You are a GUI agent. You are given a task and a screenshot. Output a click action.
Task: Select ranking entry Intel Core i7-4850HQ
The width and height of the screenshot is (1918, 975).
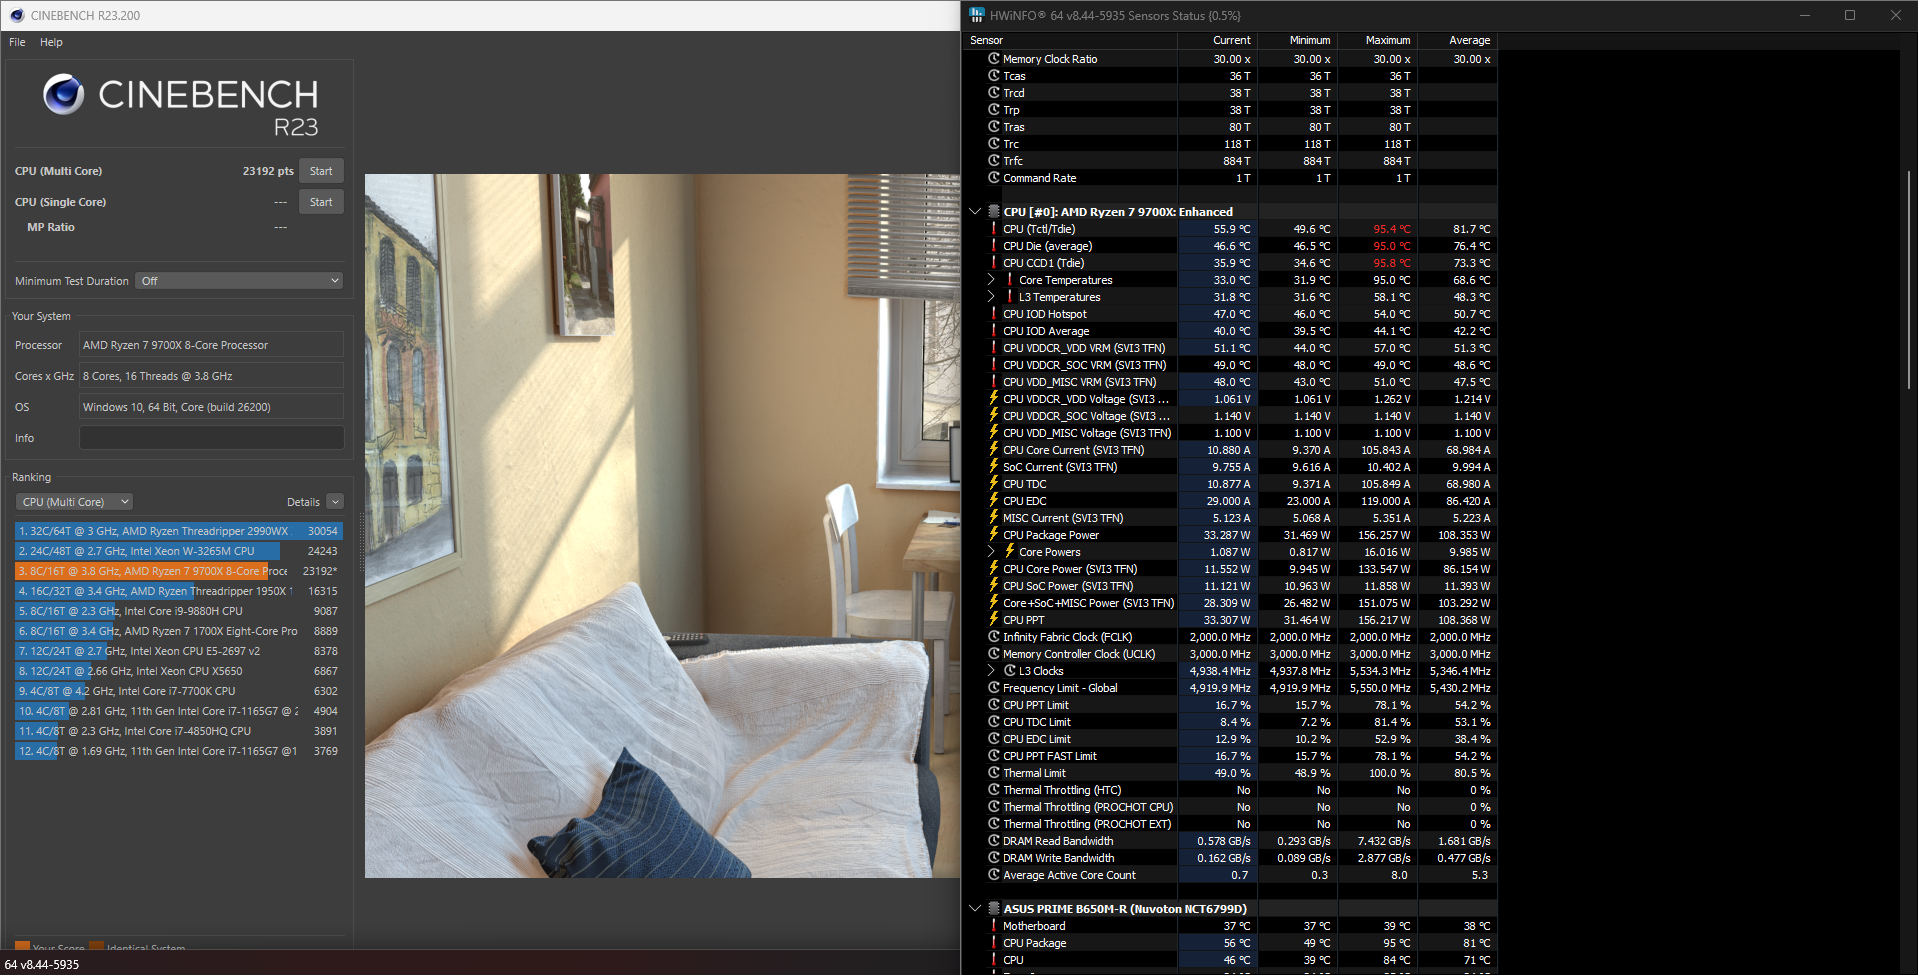(x=179, y=731)
